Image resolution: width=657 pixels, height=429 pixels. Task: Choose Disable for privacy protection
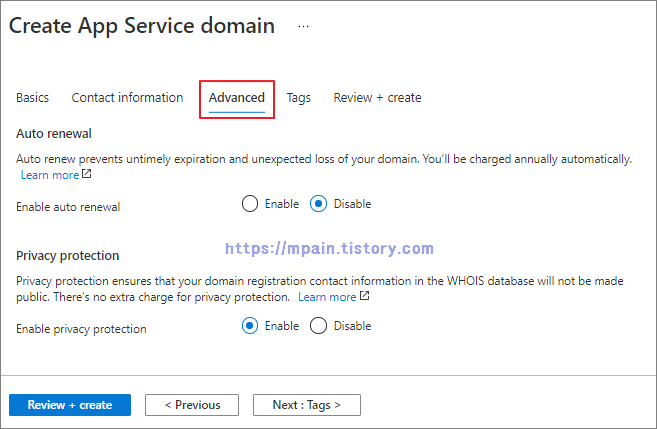pos(318,326)
